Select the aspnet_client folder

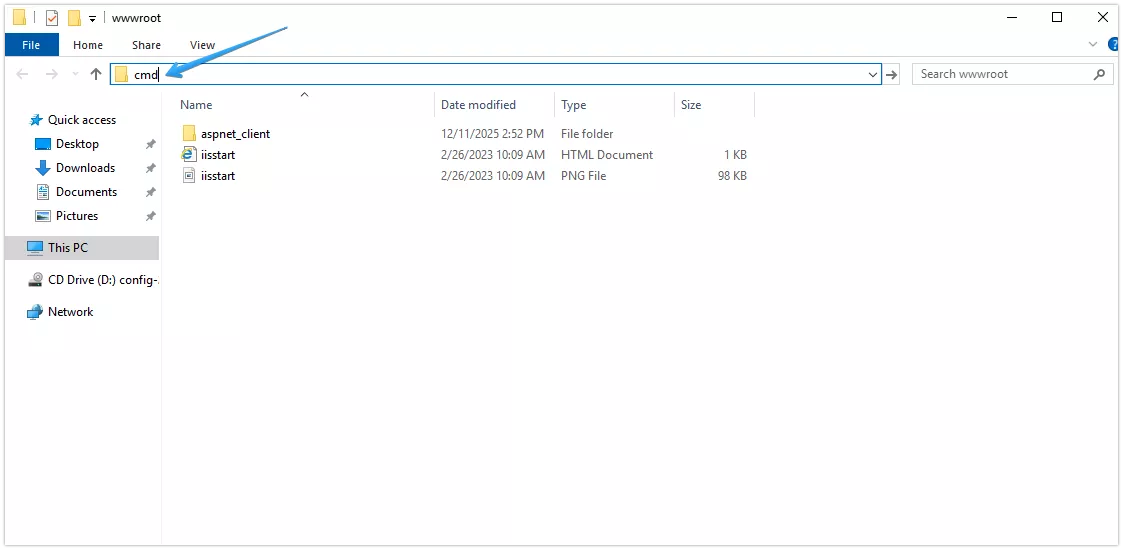236,134
